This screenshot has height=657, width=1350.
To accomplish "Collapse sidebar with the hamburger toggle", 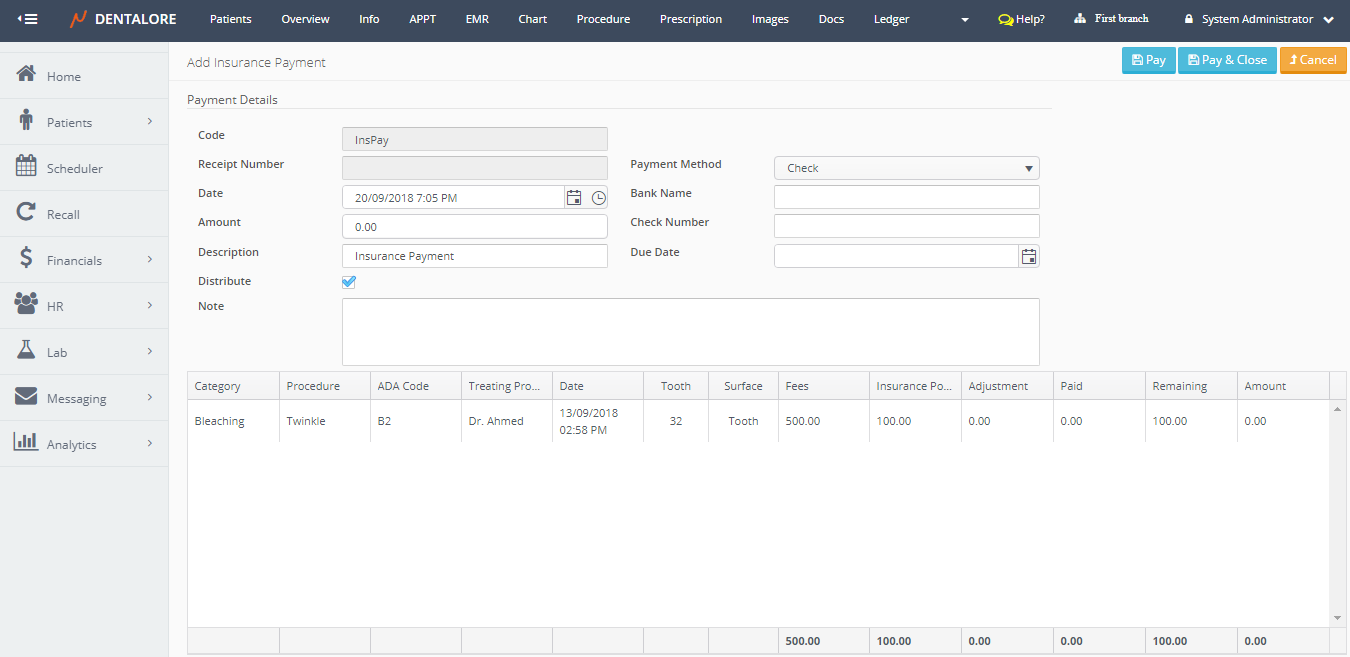I will click(28, 19).
